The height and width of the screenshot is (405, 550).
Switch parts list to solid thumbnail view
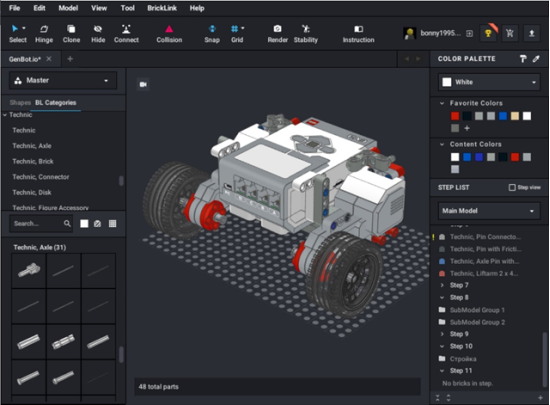tap(84, 223)
